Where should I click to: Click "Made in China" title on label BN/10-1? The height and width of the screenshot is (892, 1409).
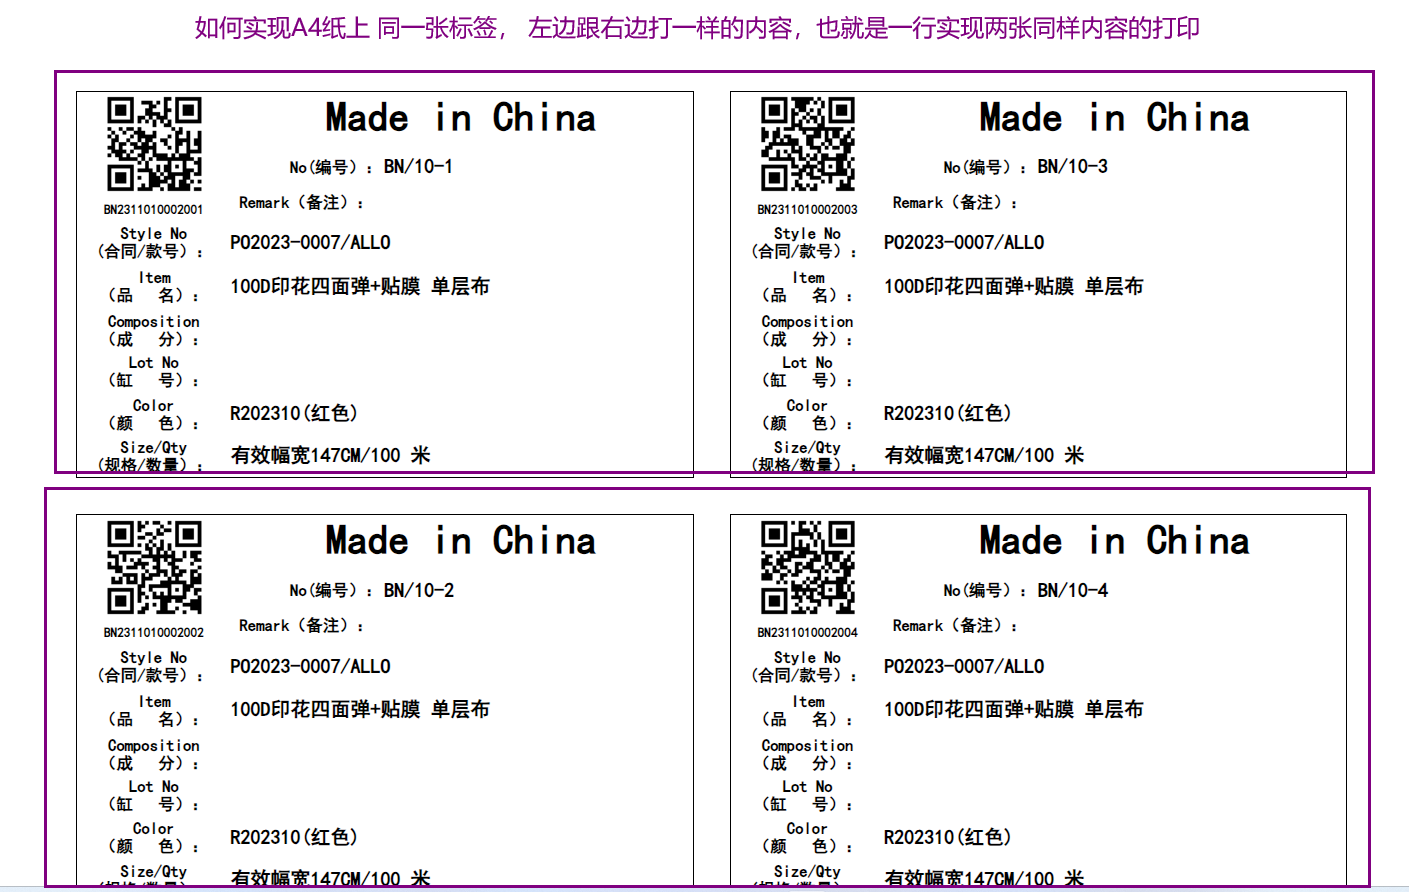[460, 118]
